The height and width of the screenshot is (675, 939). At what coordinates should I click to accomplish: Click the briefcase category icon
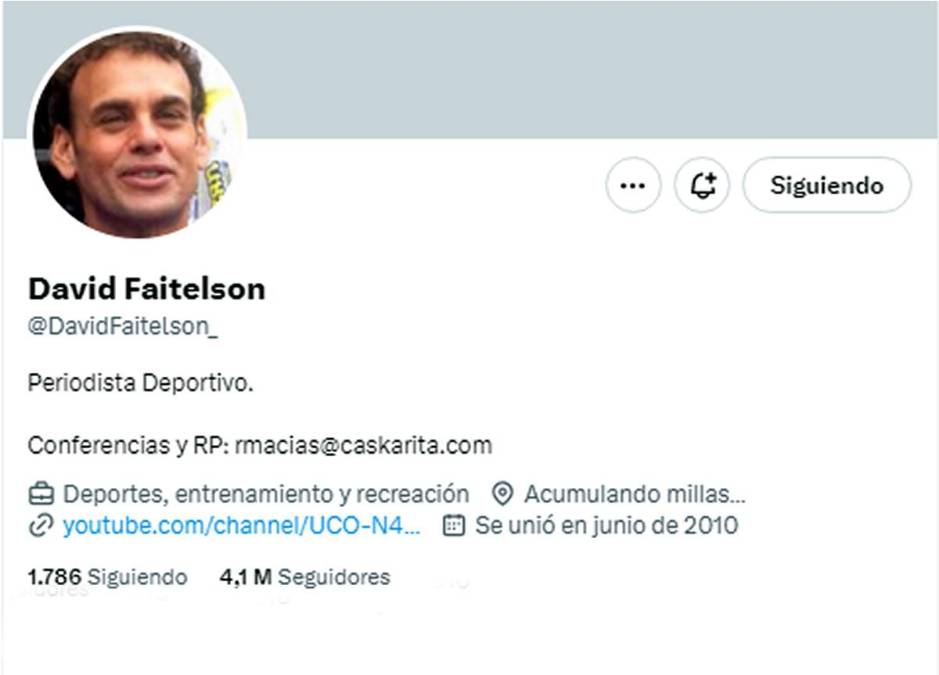[x=41, y=494]
